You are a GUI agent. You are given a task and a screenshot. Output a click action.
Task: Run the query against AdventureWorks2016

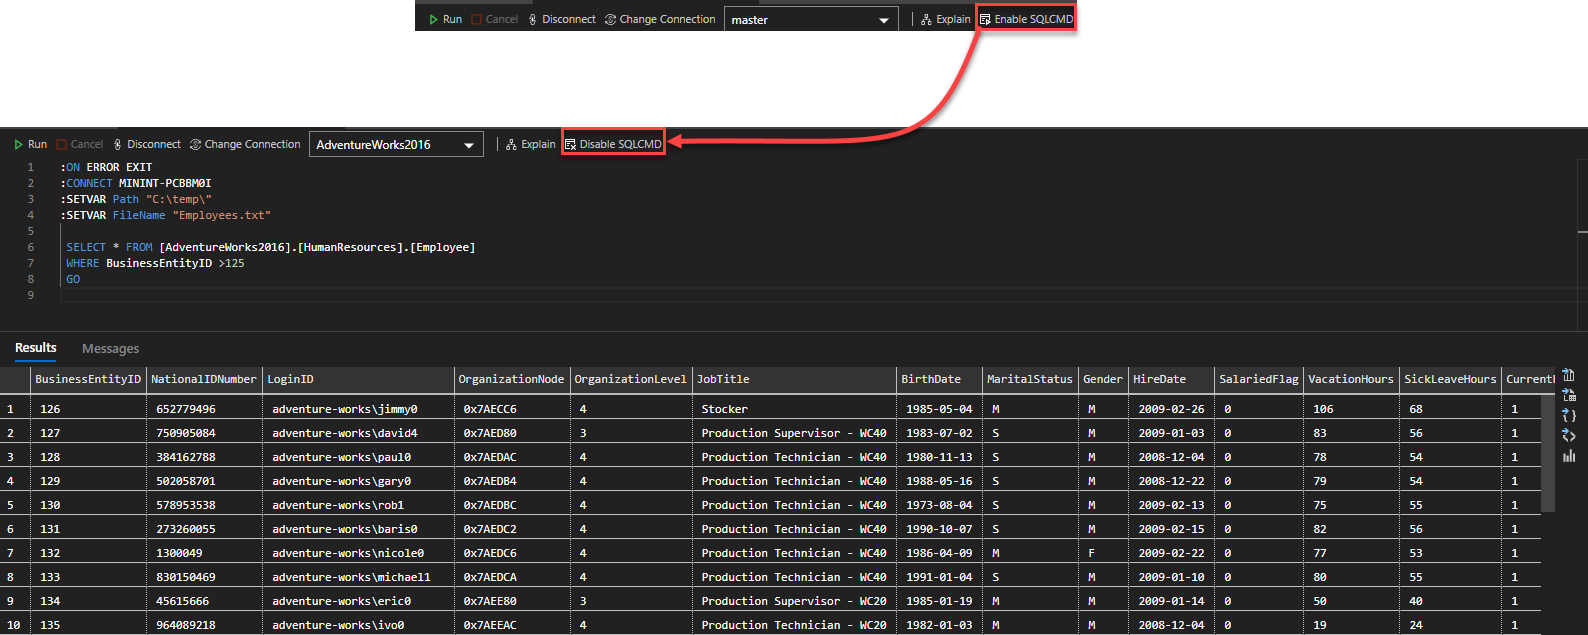pos(31,144)
